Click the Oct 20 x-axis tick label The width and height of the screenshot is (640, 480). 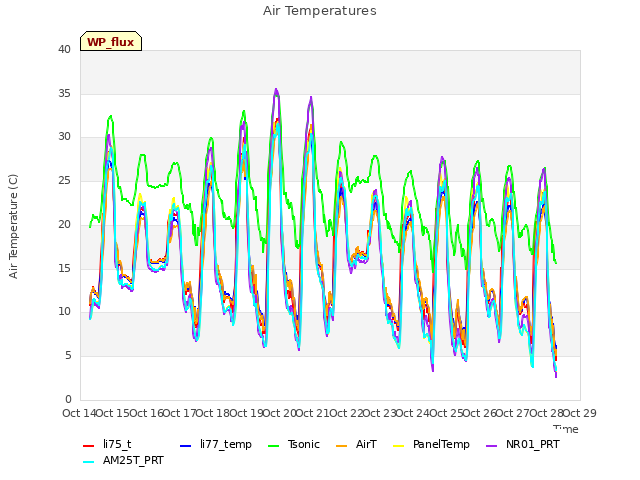[279, 413]
